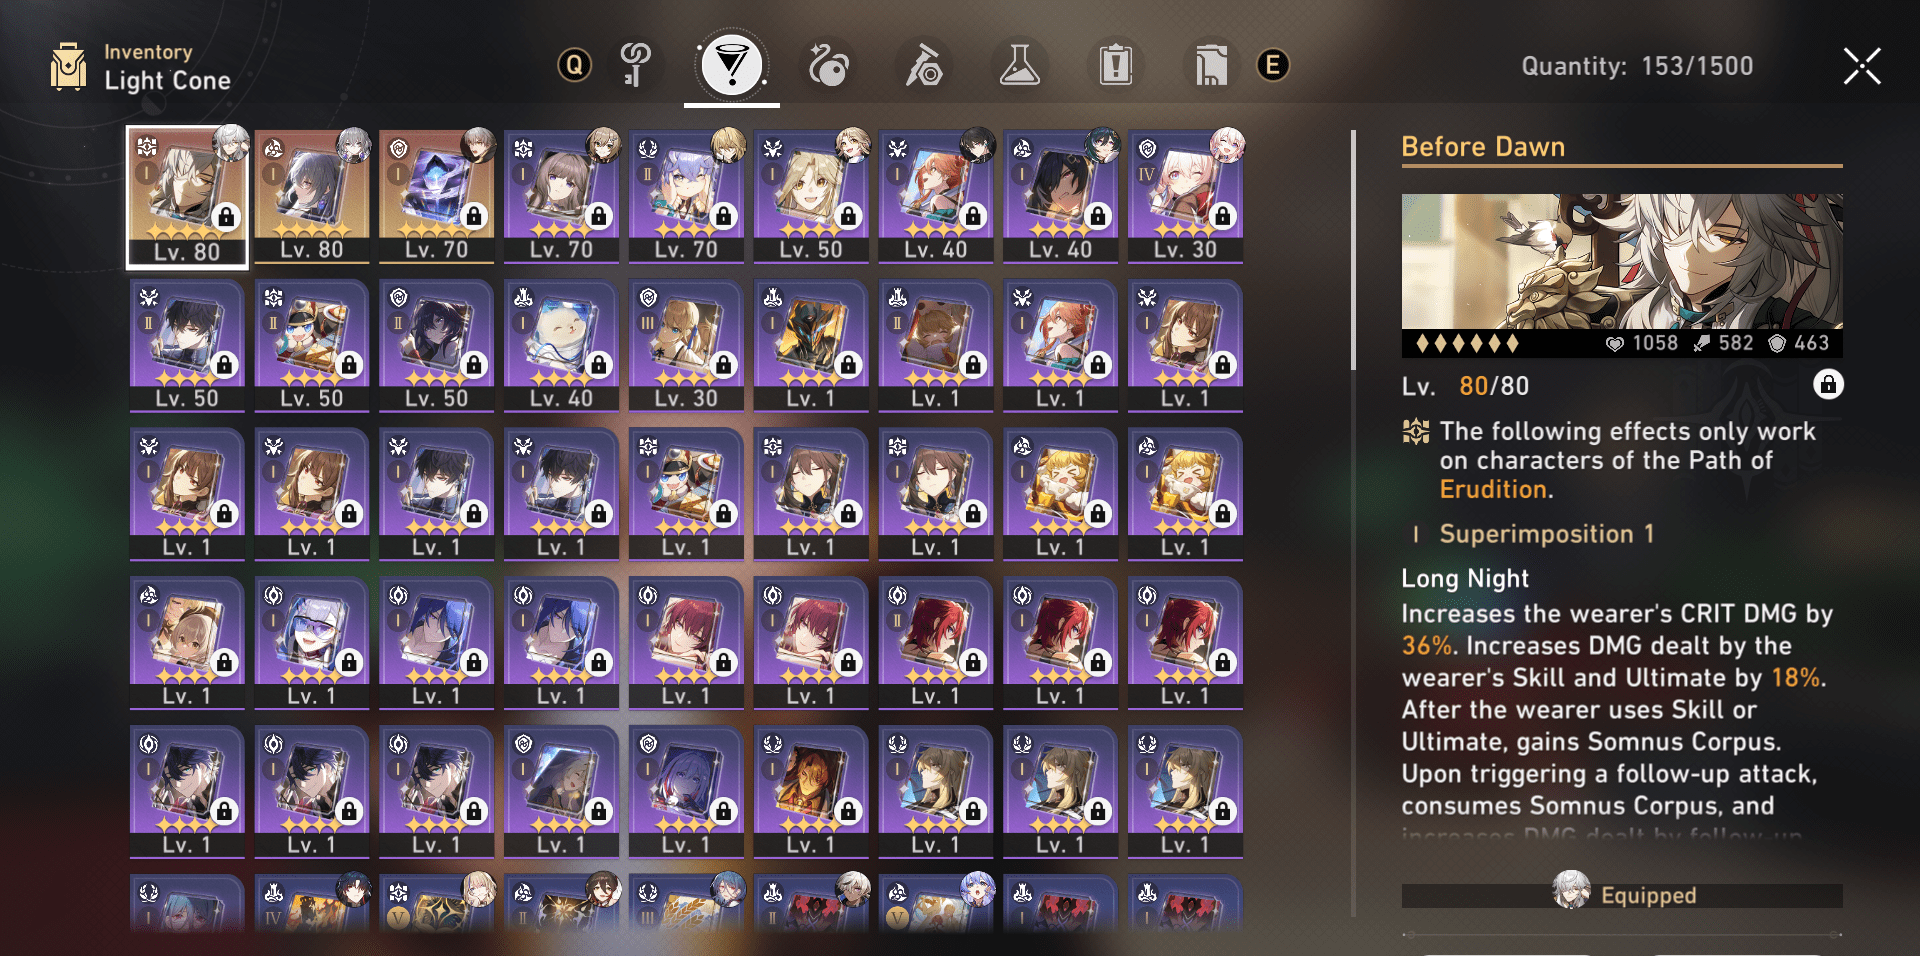Click the Equipped character bar

pos(1622,895)
